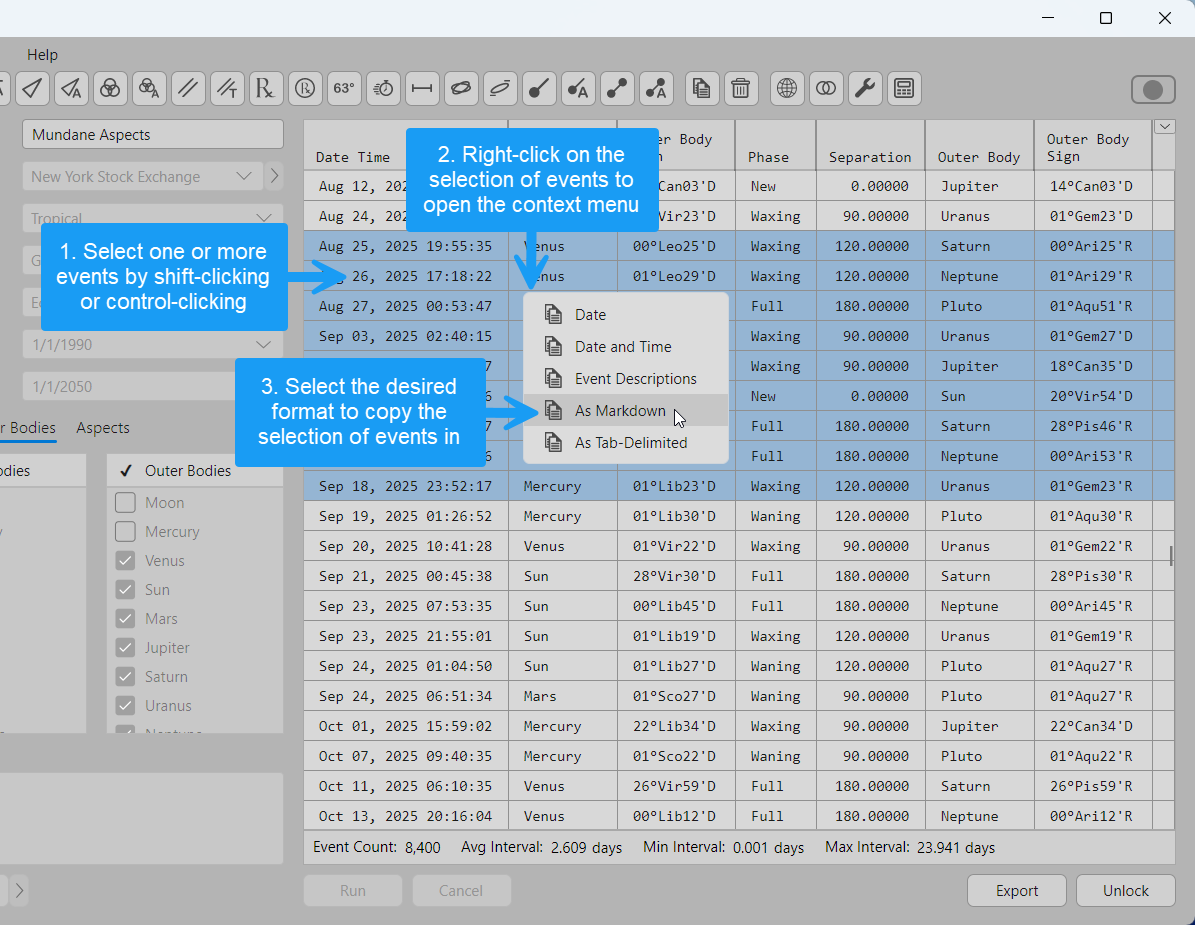This screenshot has height=925, width=1195.
Task: Select the Sep 19, 2025 01:26:52 row
Action: tap(738, 516)
